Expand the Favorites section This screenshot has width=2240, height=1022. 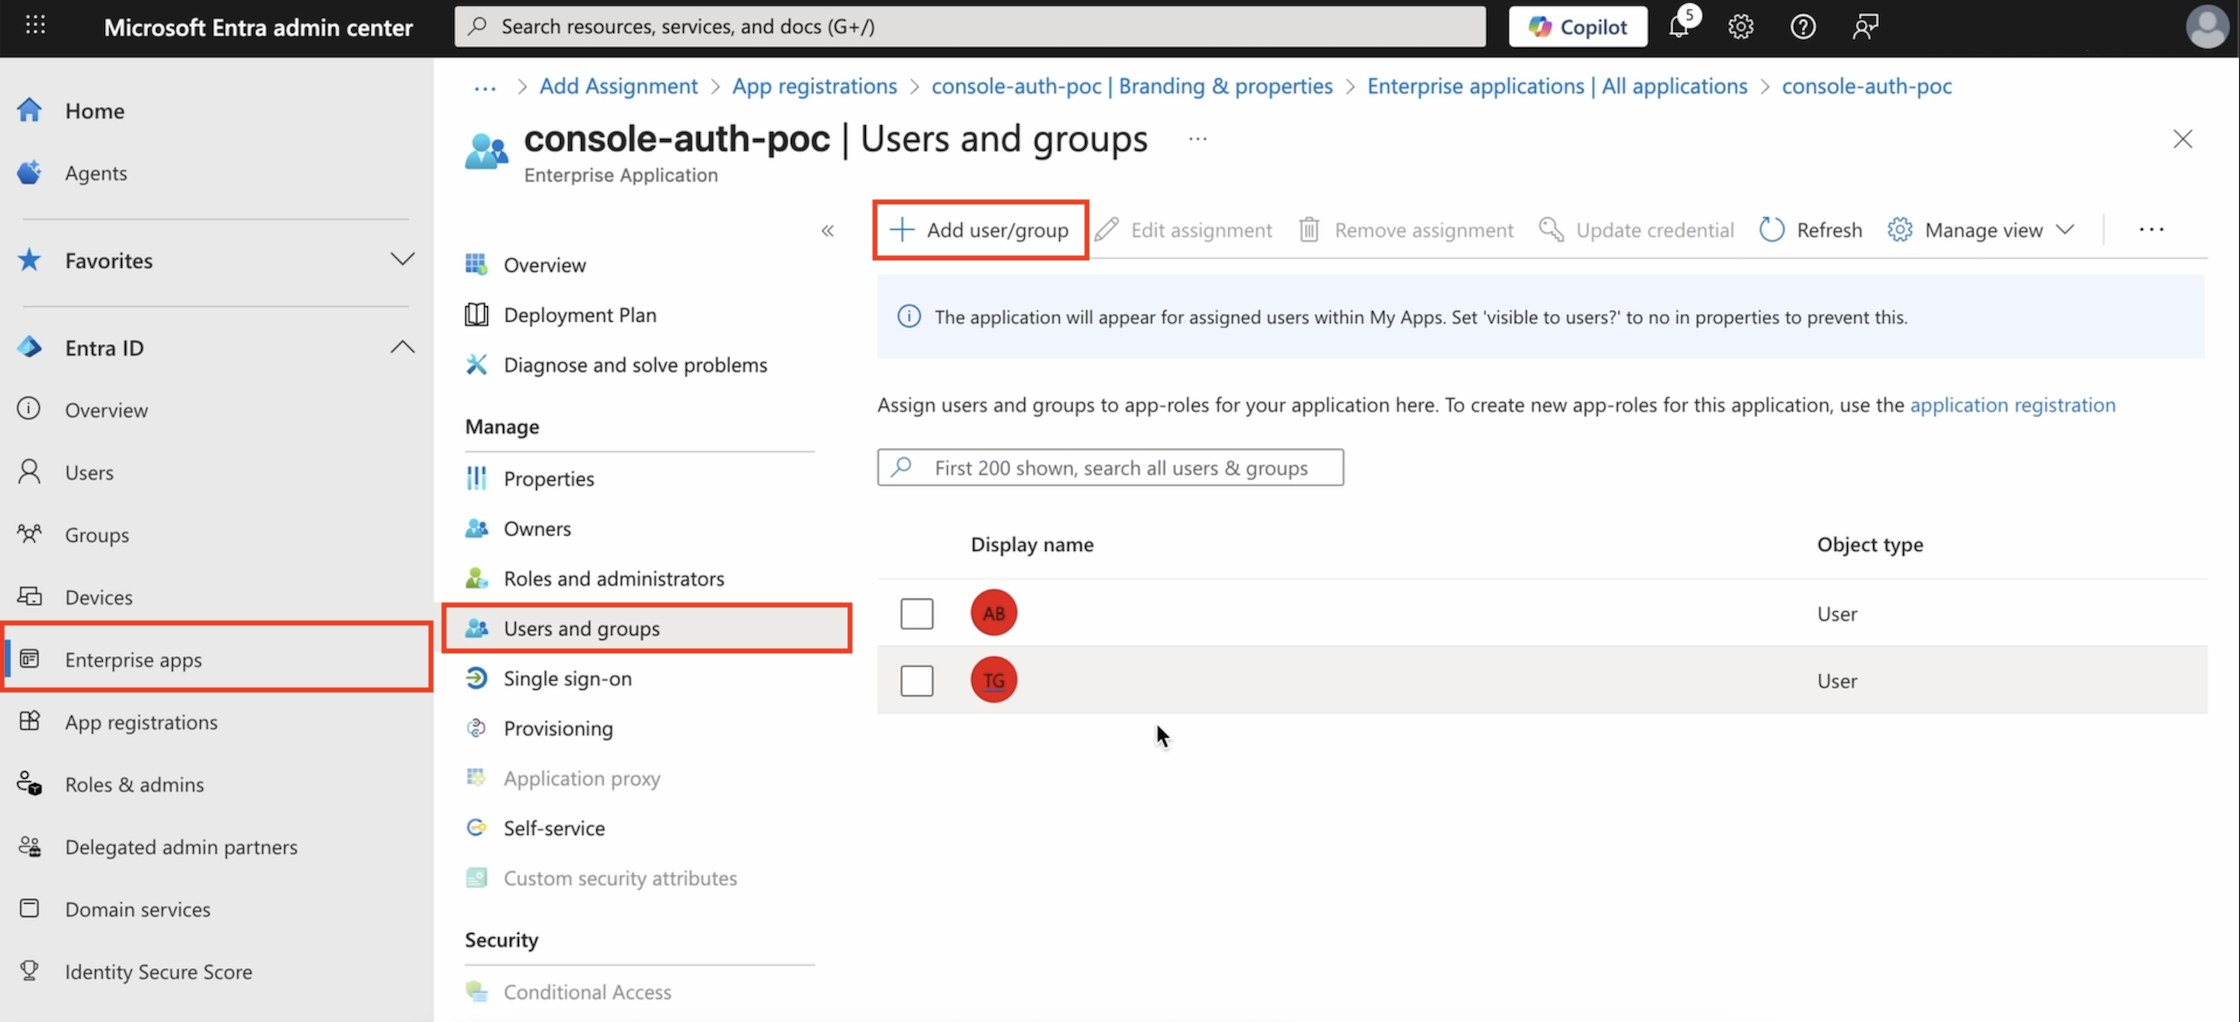coord(401,260)
